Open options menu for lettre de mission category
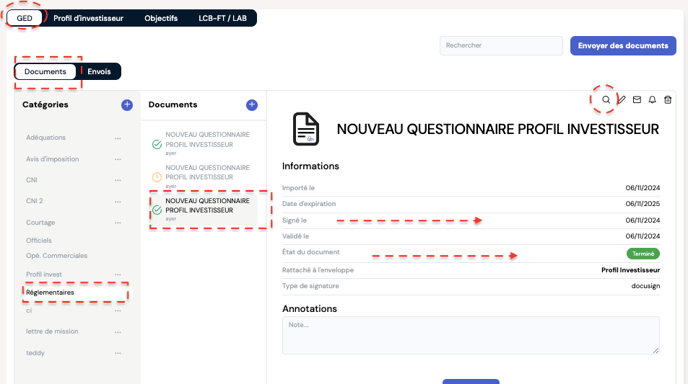The height and width of the screenshot is (384, 688). (x=118, y=332)
